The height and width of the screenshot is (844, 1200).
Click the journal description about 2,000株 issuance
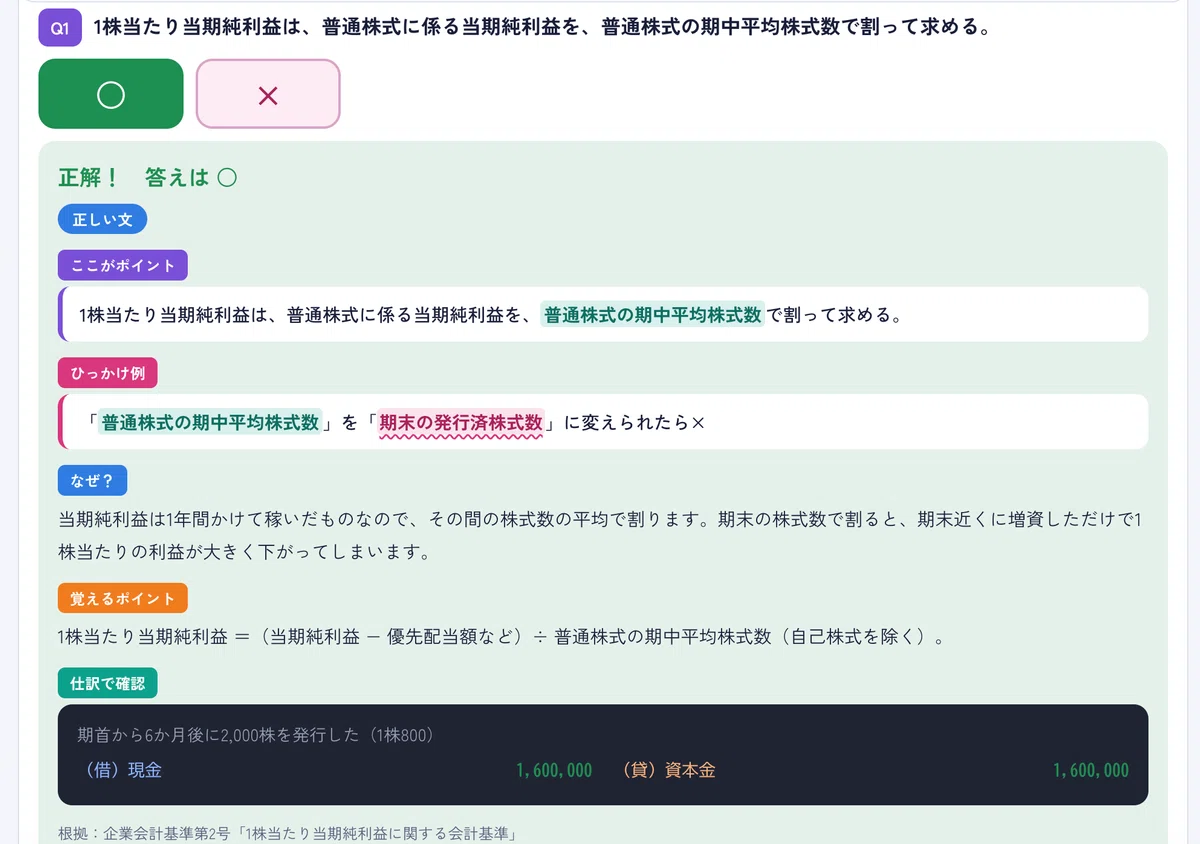pyautogui.click(x=256, y=735)
